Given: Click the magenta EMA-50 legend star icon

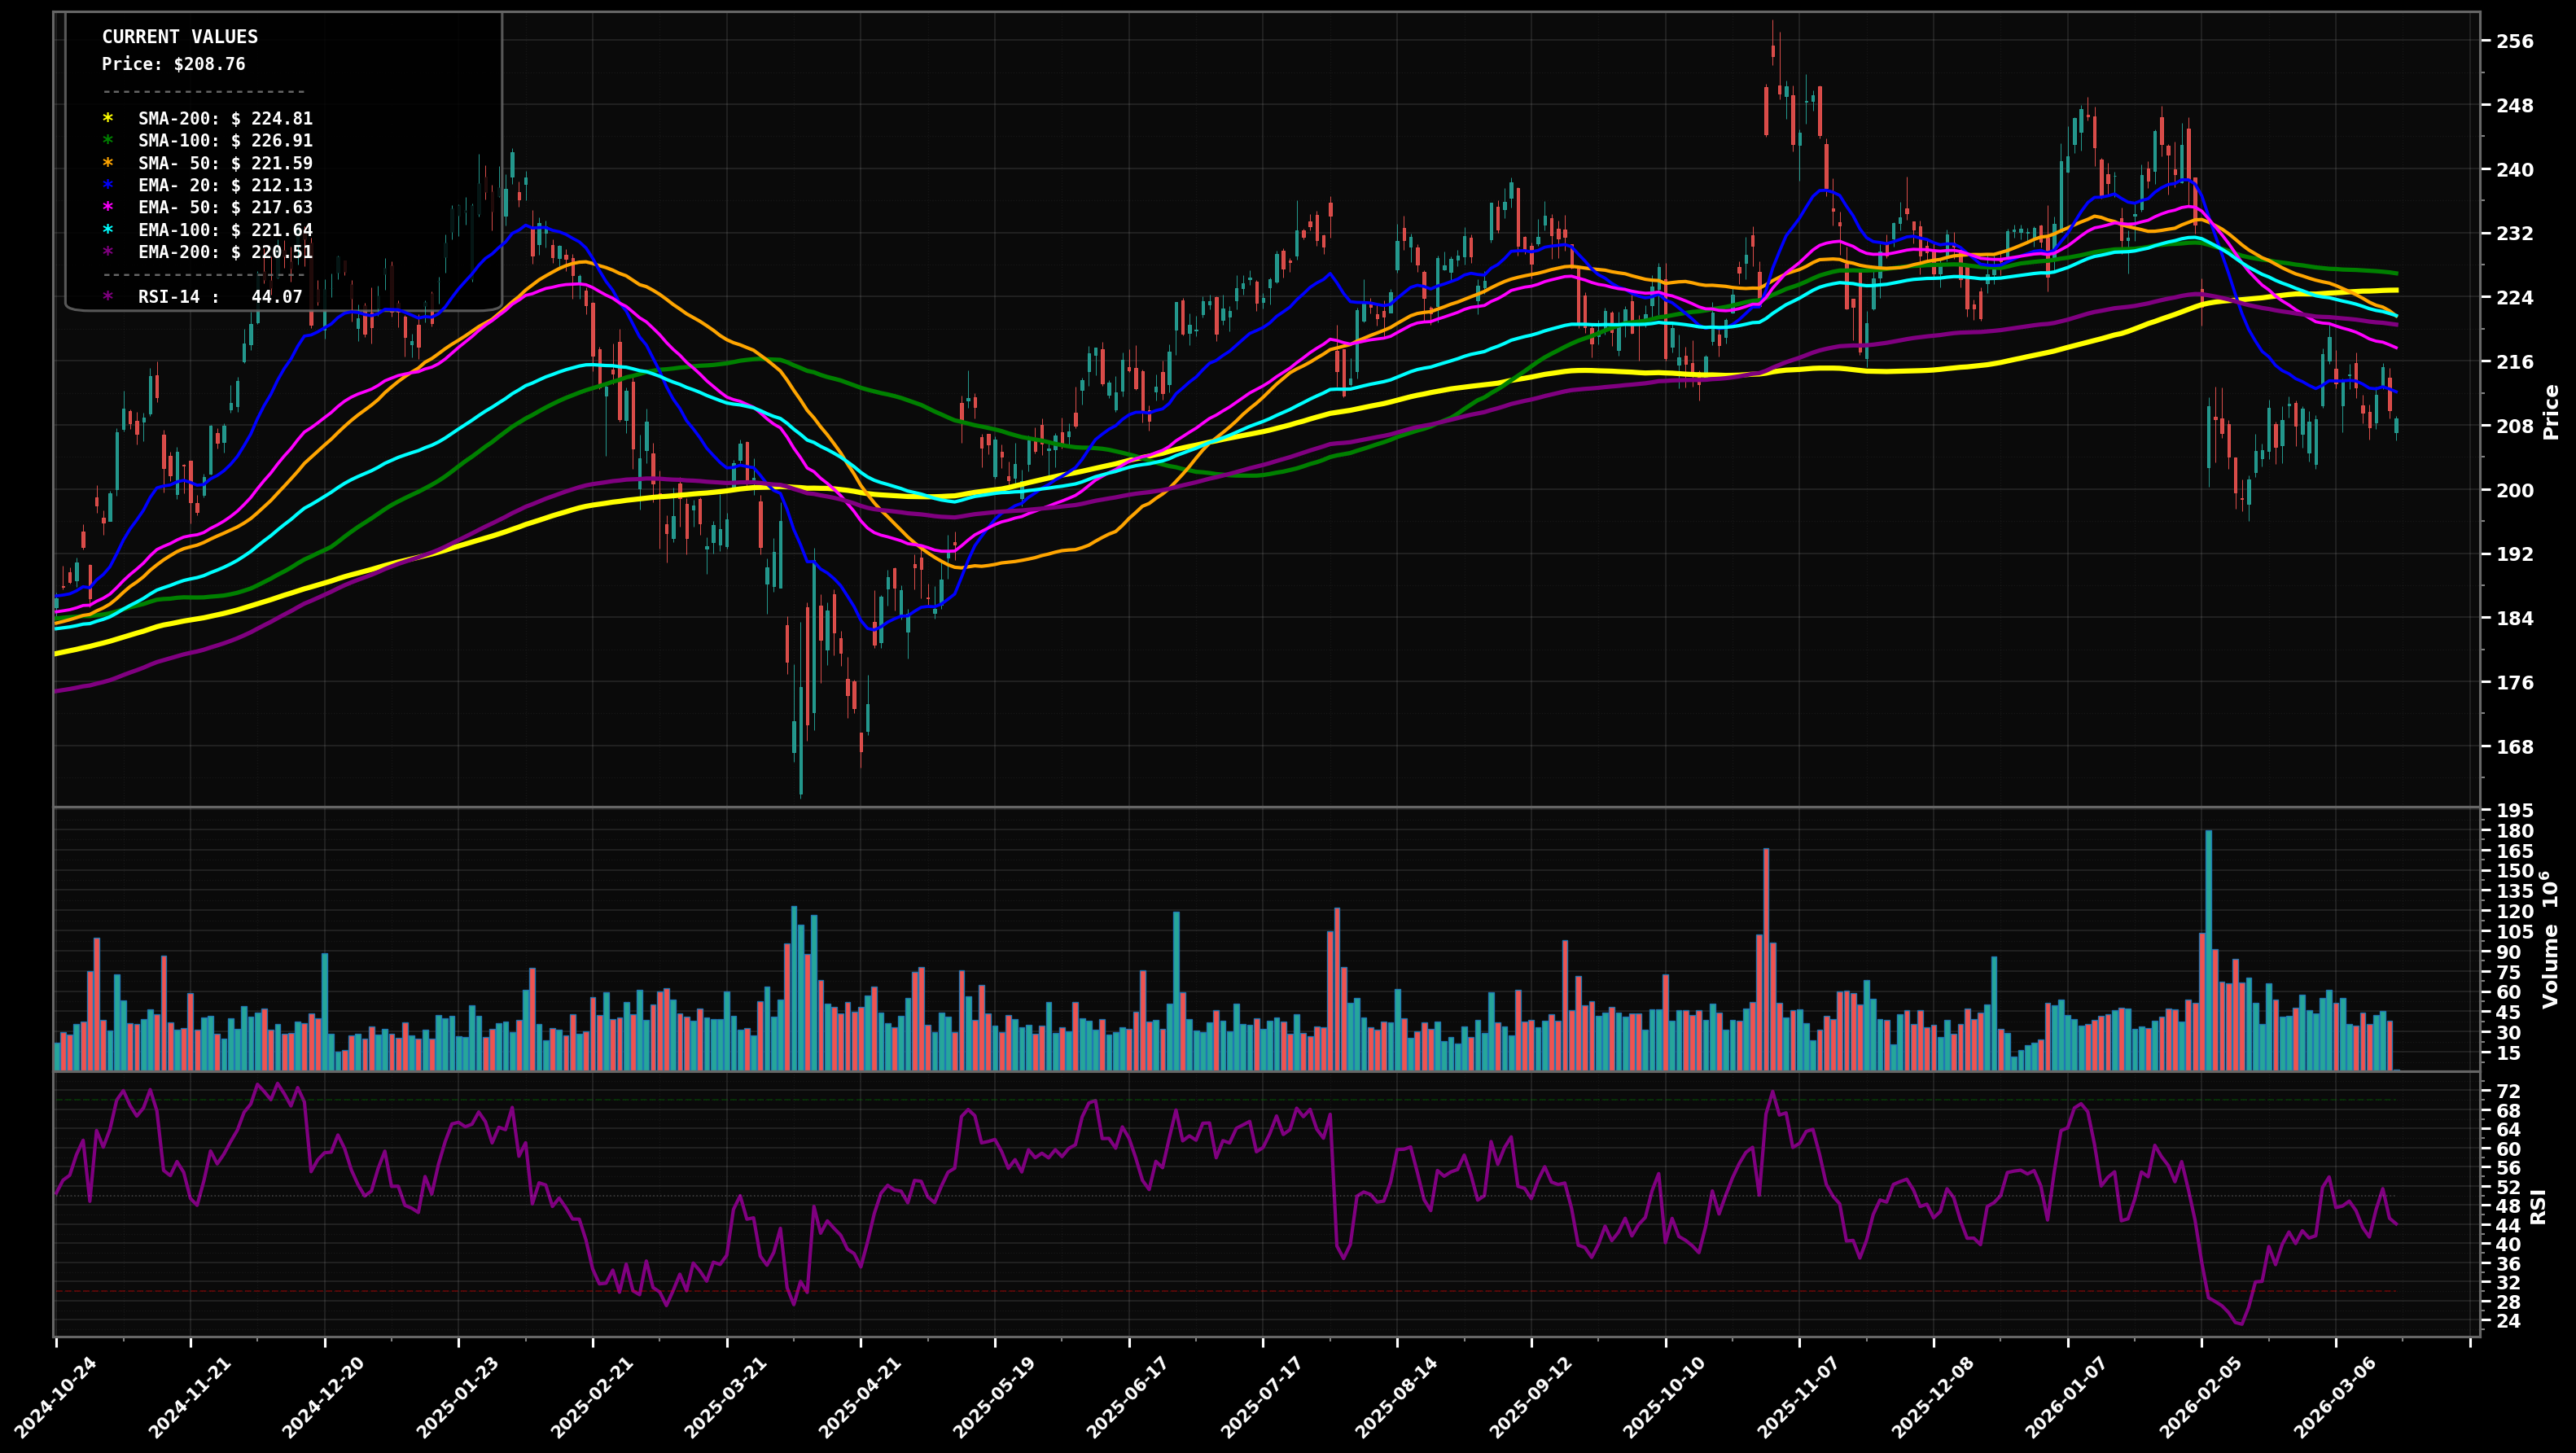Looking at the screenshot, I should (x=110, y=208).
